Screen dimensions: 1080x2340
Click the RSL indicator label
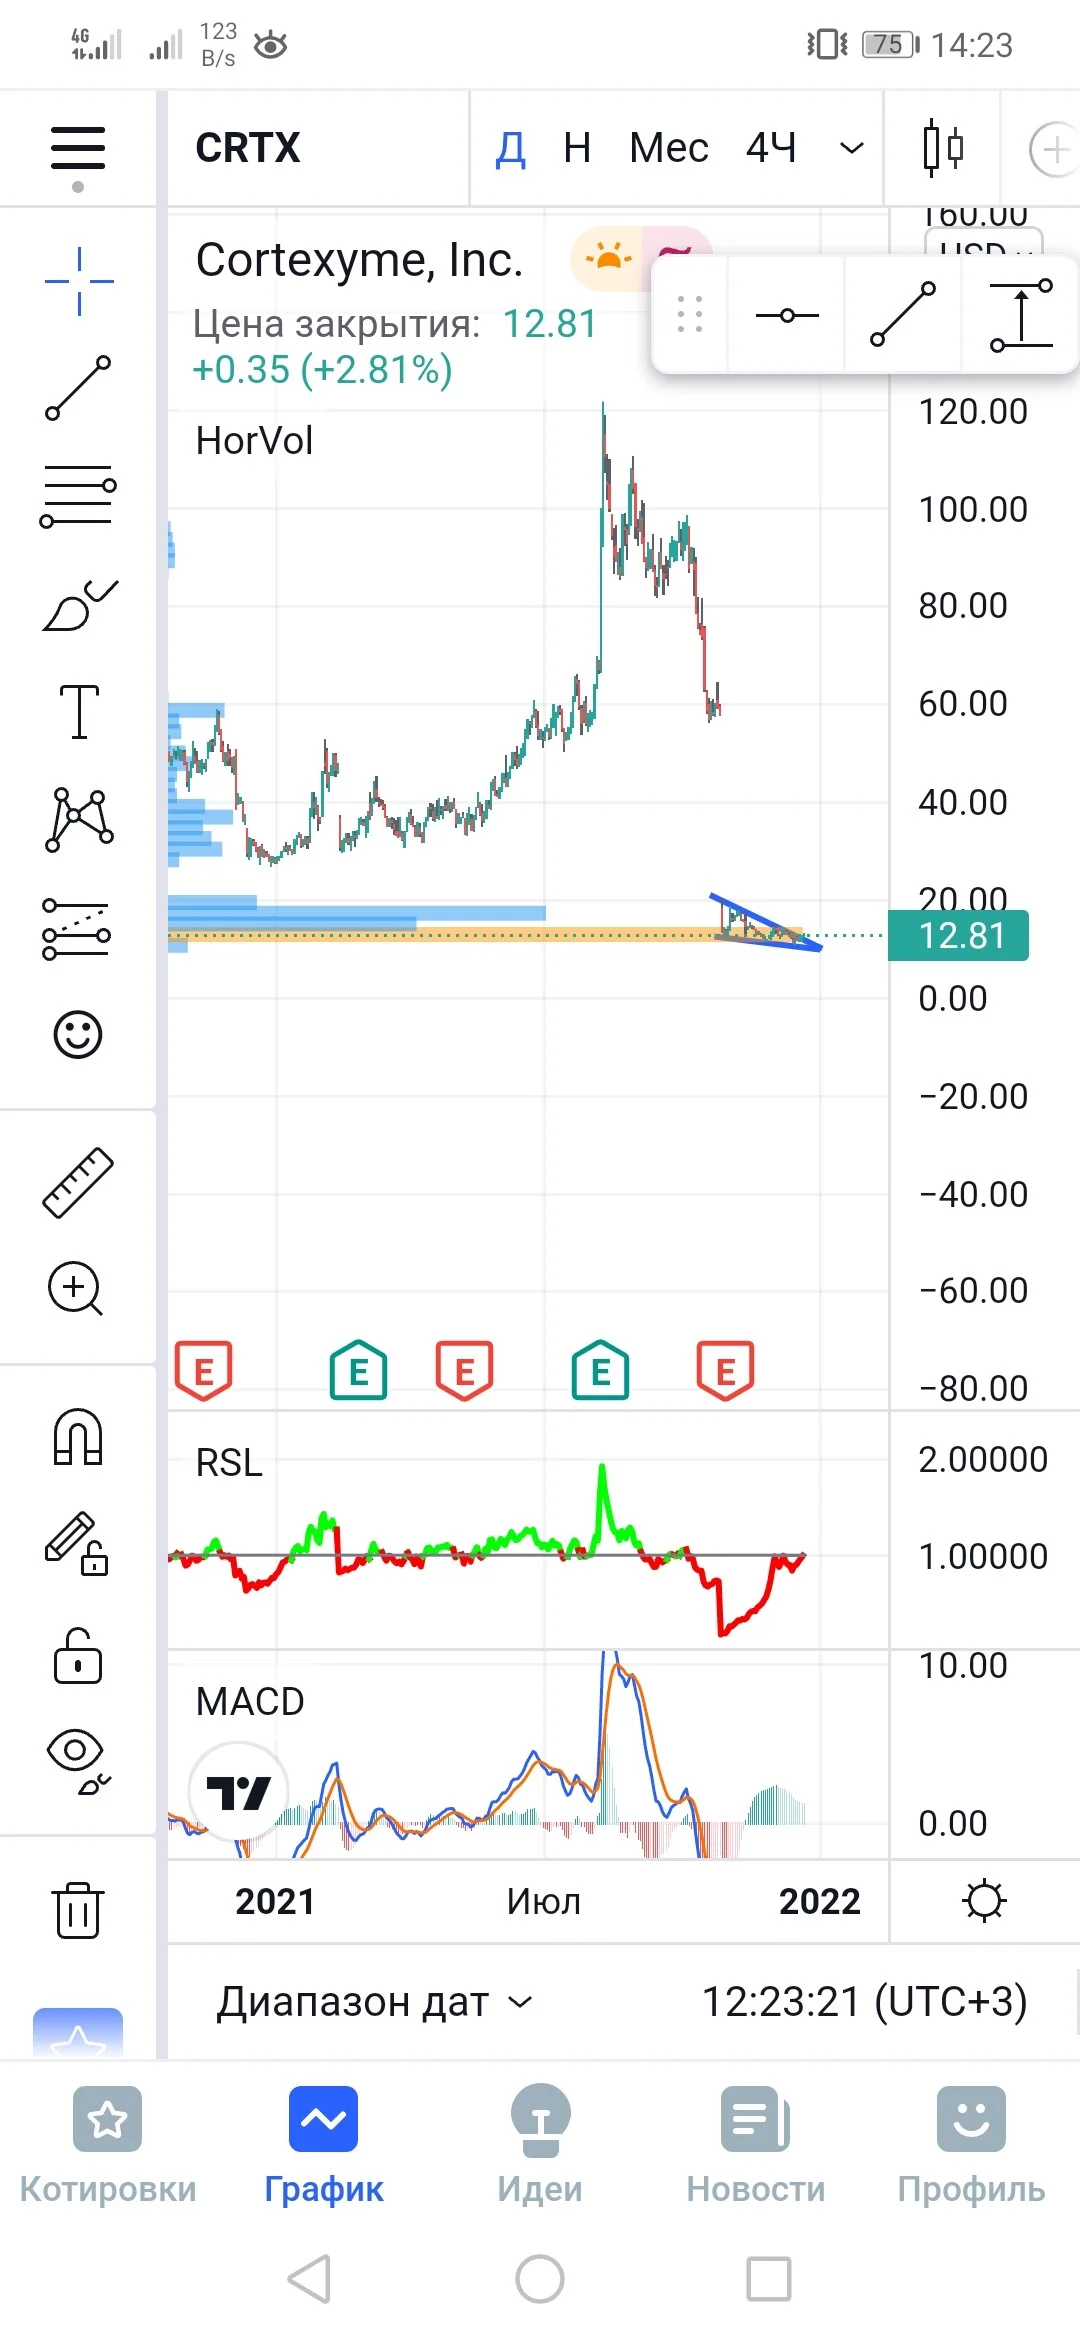click(x=229, y=1463)
